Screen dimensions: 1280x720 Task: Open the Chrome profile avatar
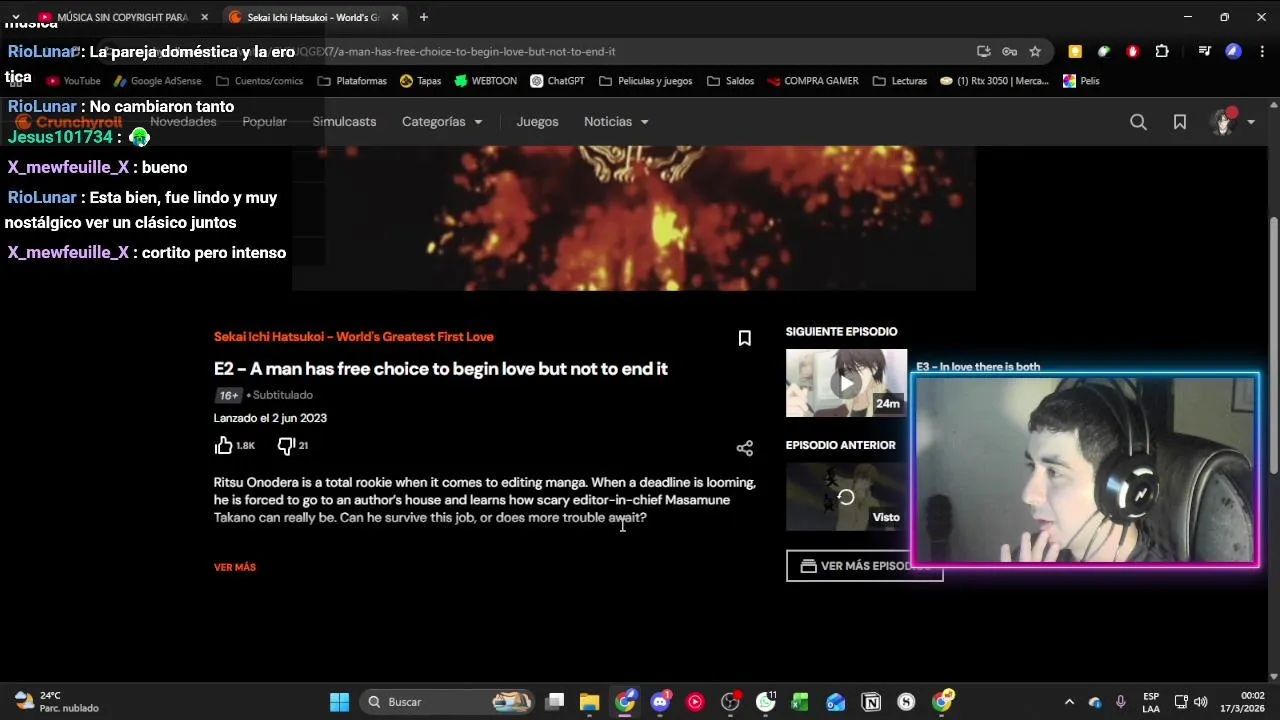point(1234,51)
